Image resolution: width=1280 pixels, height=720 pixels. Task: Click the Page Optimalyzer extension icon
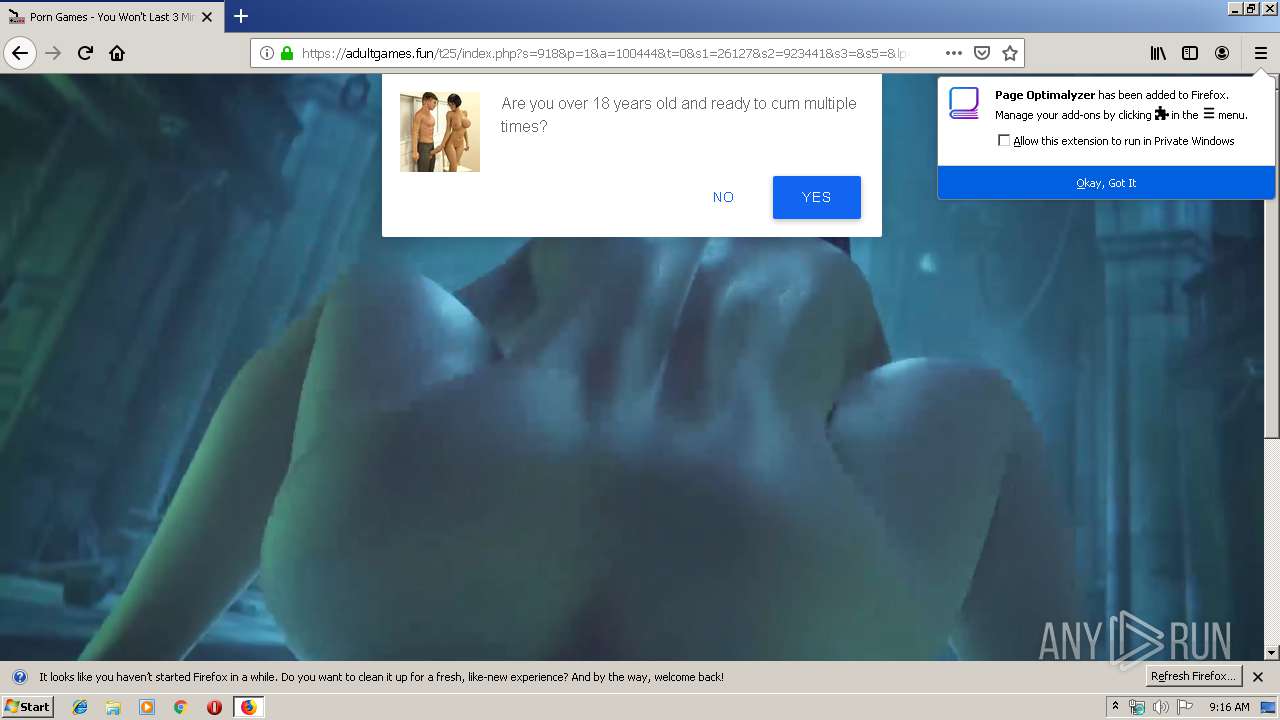click(964, 103)
